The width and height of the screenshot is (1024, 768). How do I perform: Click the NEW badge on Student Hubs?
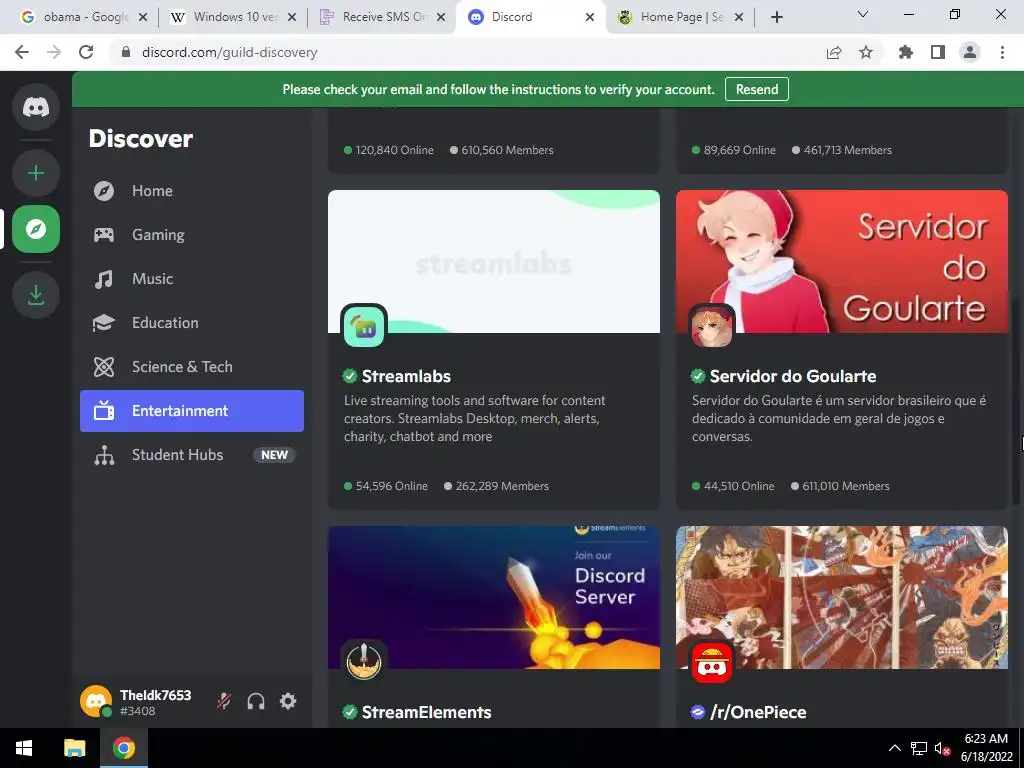[274, 455]
